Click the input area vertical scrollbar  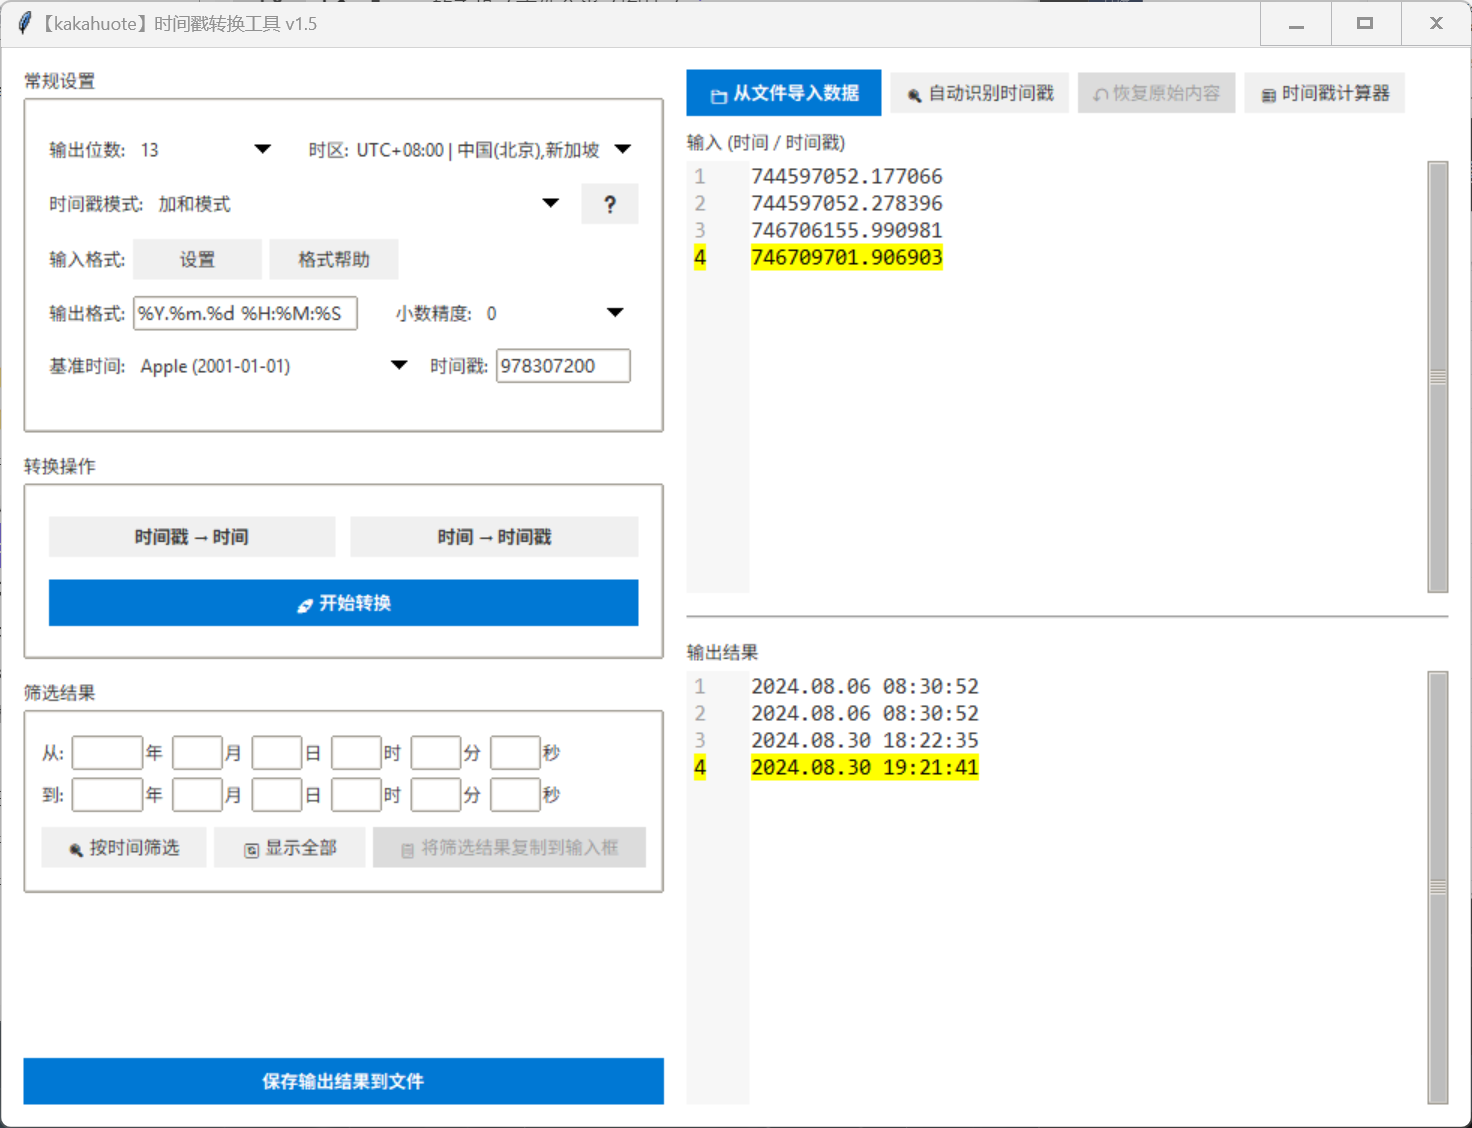coord(1438,377)
